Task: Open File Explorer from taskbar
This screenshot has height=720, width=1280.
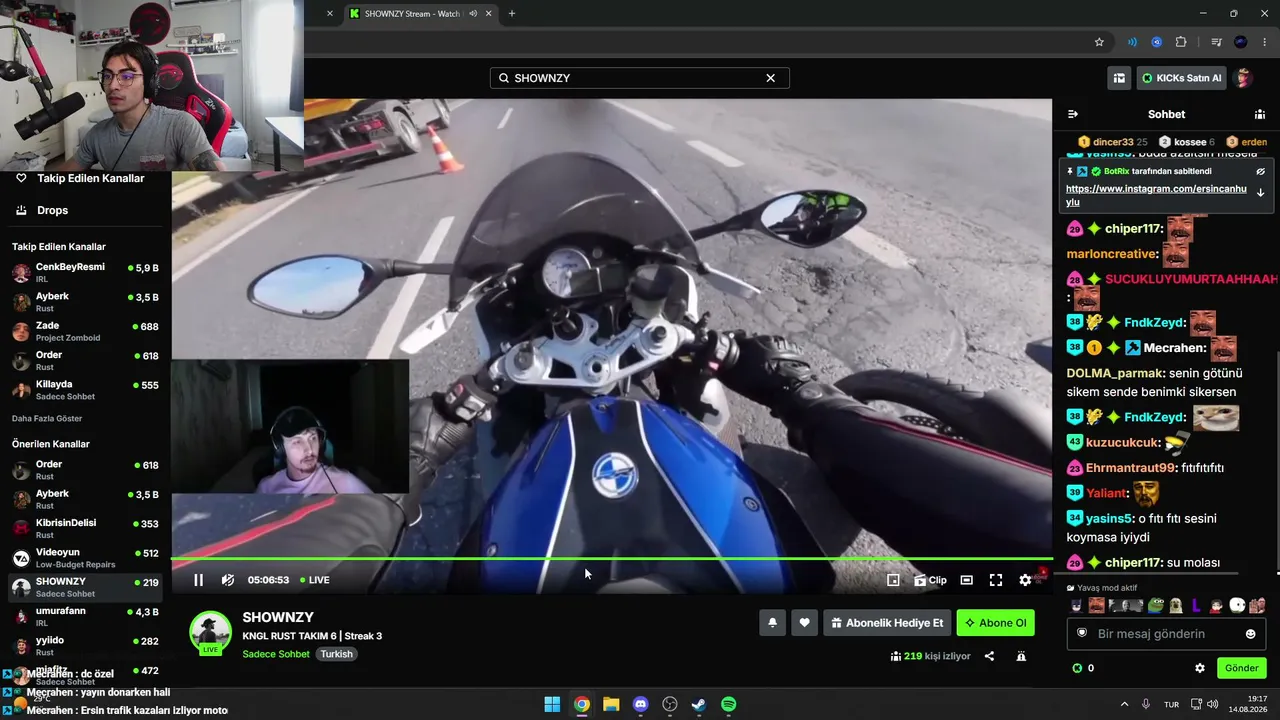Action: click(611, 704)
